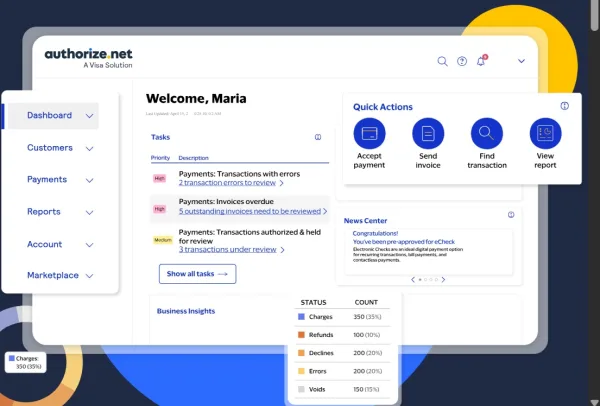
Task: Open '2 transaction errors to review' link
Action: (x=227, y=183)
